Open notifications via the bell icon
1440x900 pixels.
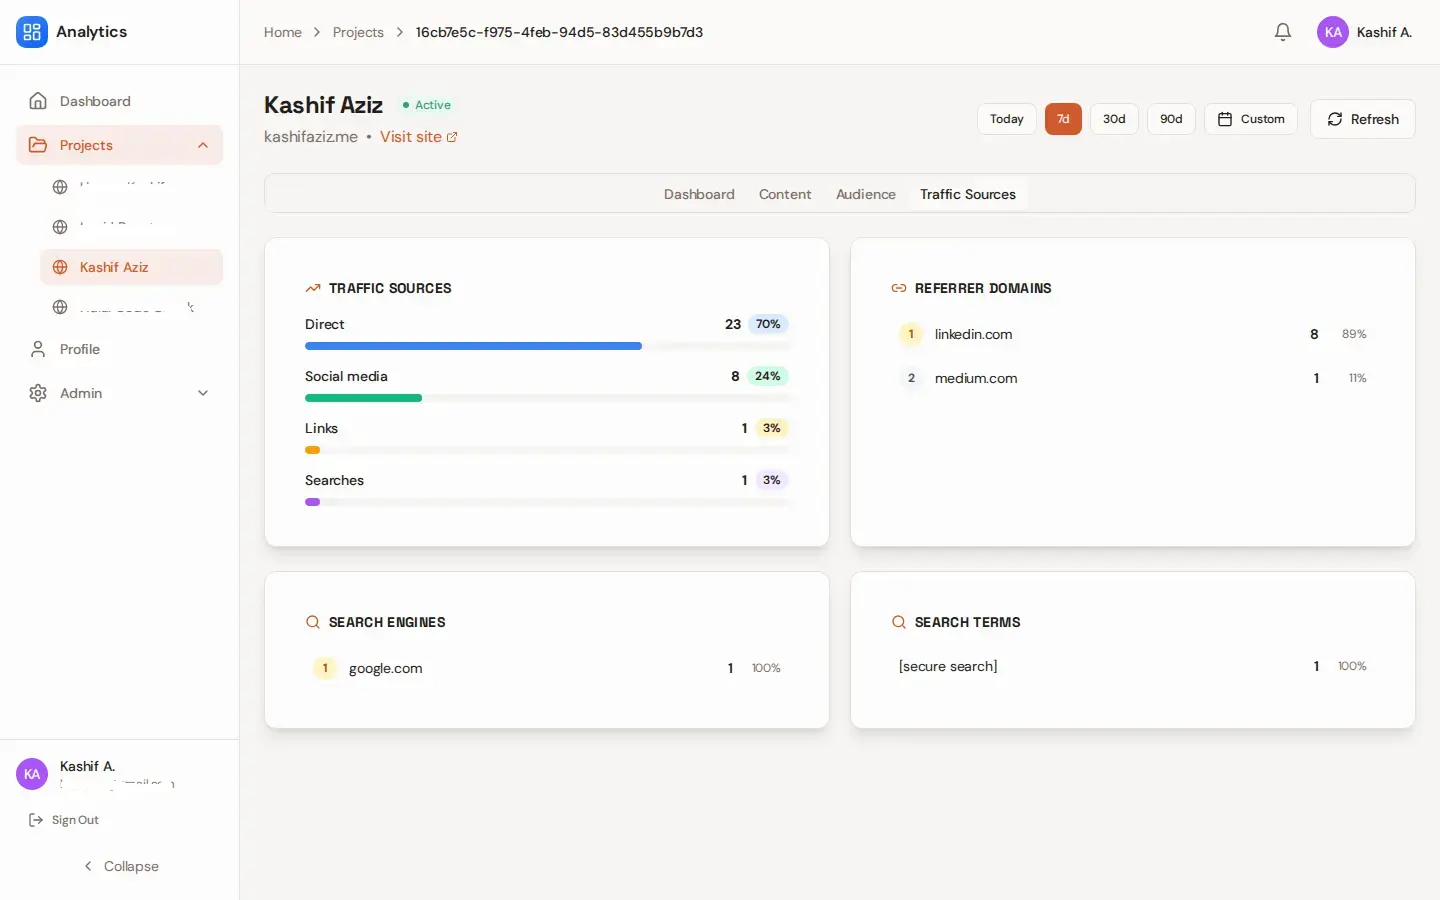pyautogui.click(x=1283, y=32)
